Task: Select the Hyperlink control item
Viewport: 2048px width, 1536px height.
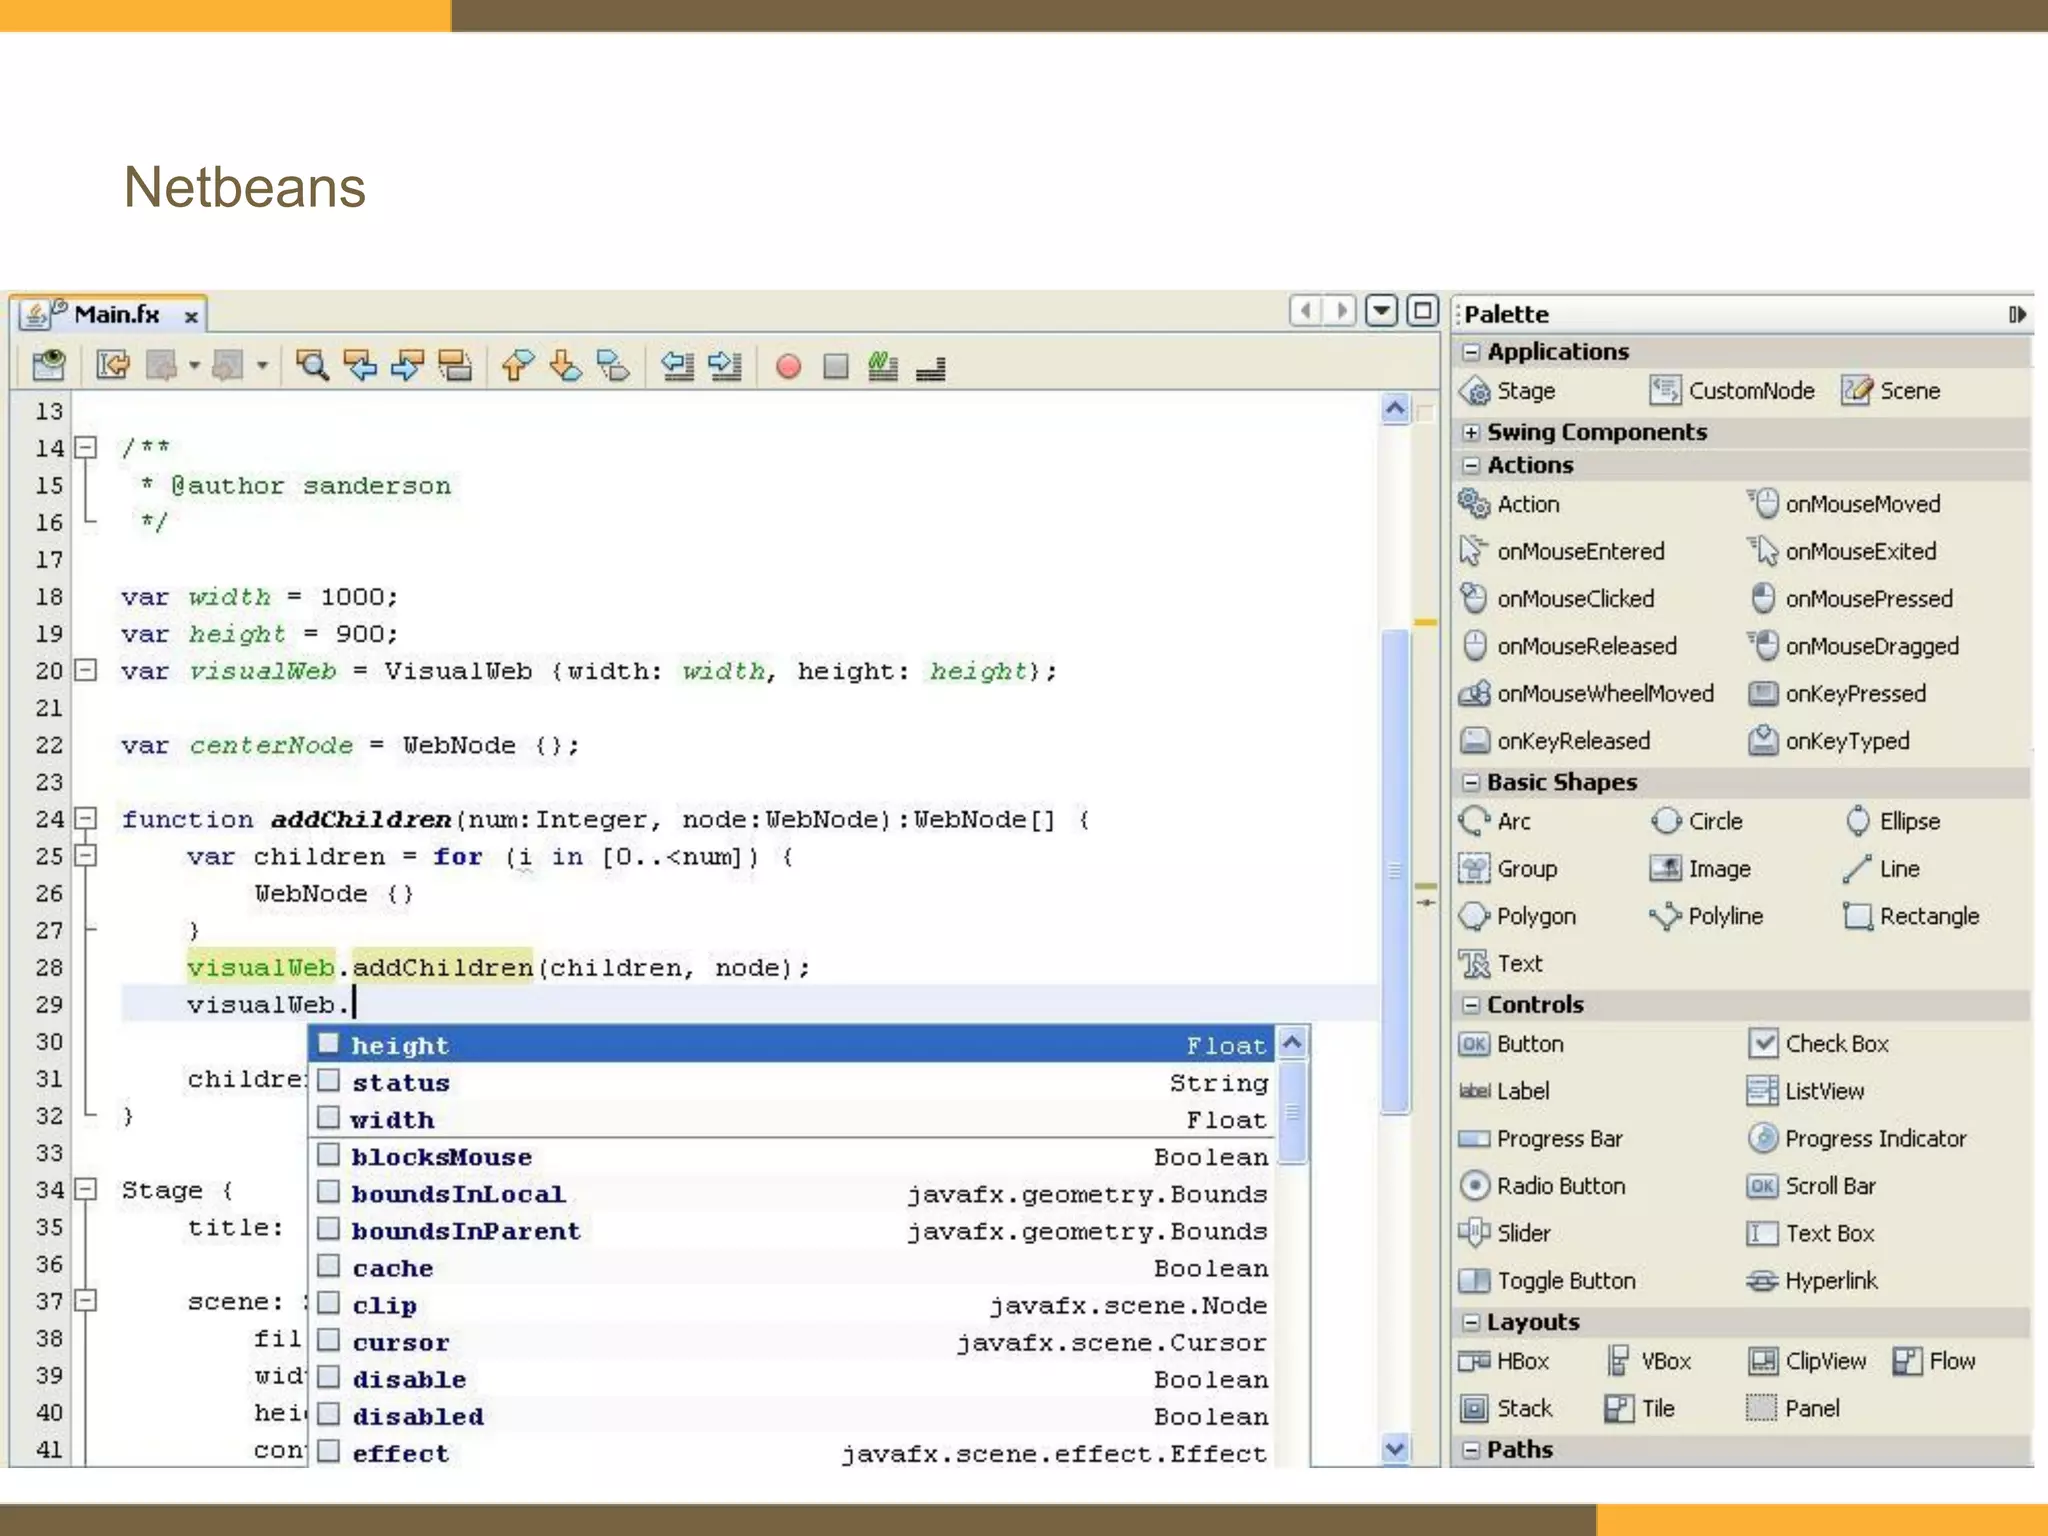Action: coord(1813,1280)
